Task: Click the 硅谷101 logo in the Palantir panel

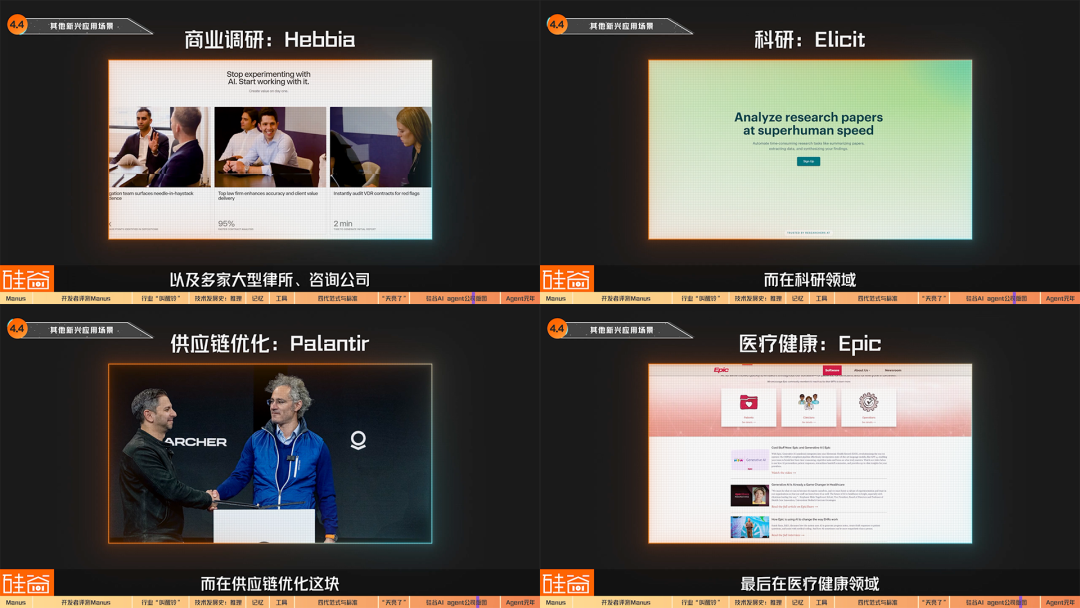Action: click(x=27, y=583)
